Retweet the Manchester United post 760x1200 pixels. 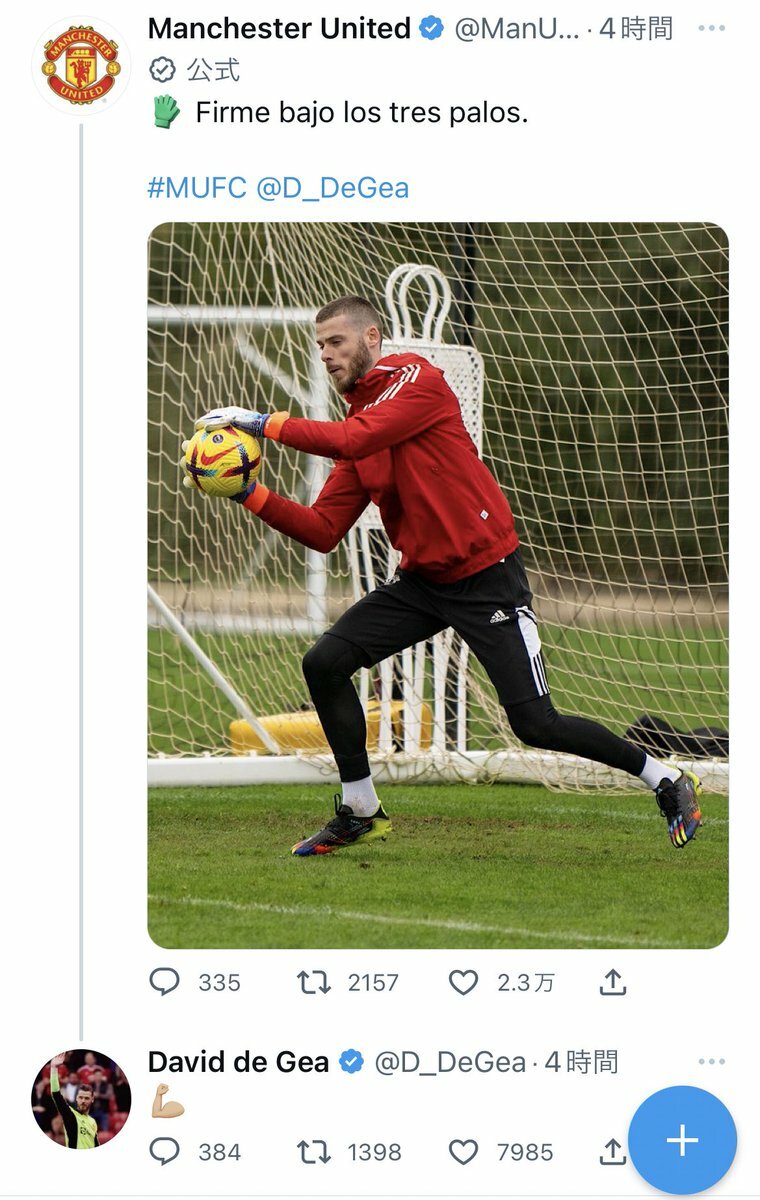pos(314,983)
